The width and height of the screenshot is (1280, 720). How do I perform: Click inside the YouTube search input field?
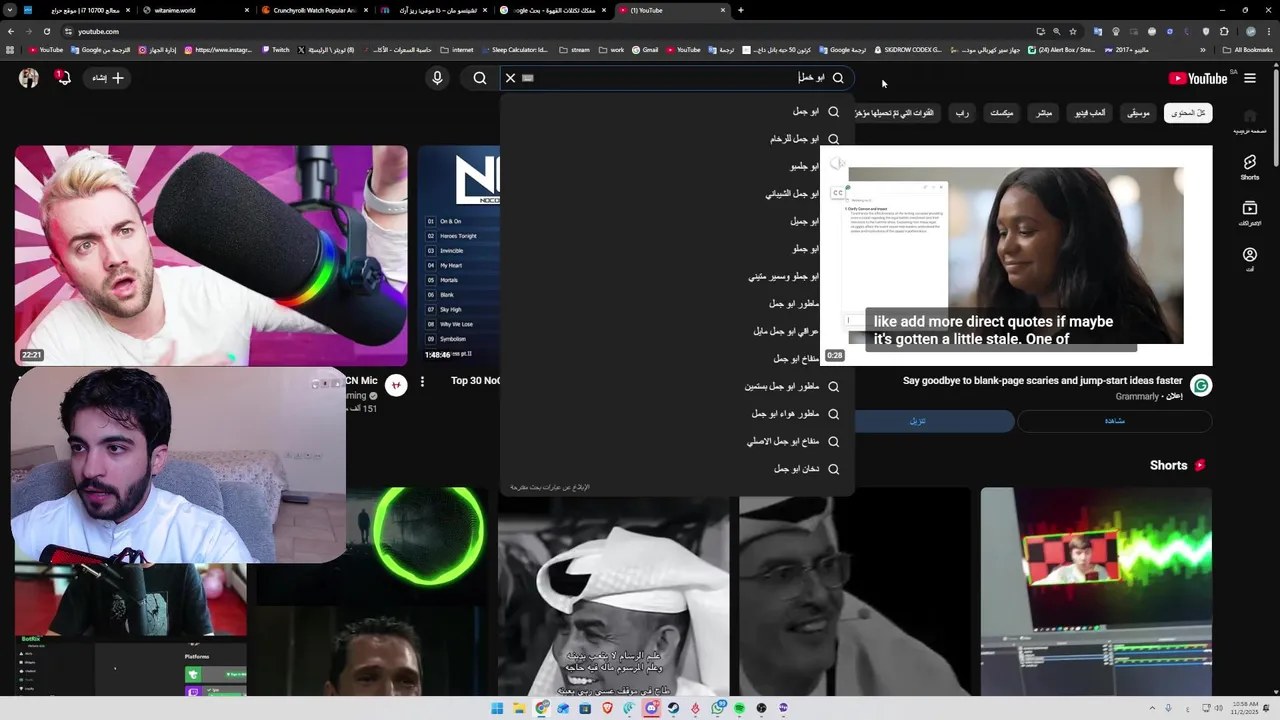point(675,78)
